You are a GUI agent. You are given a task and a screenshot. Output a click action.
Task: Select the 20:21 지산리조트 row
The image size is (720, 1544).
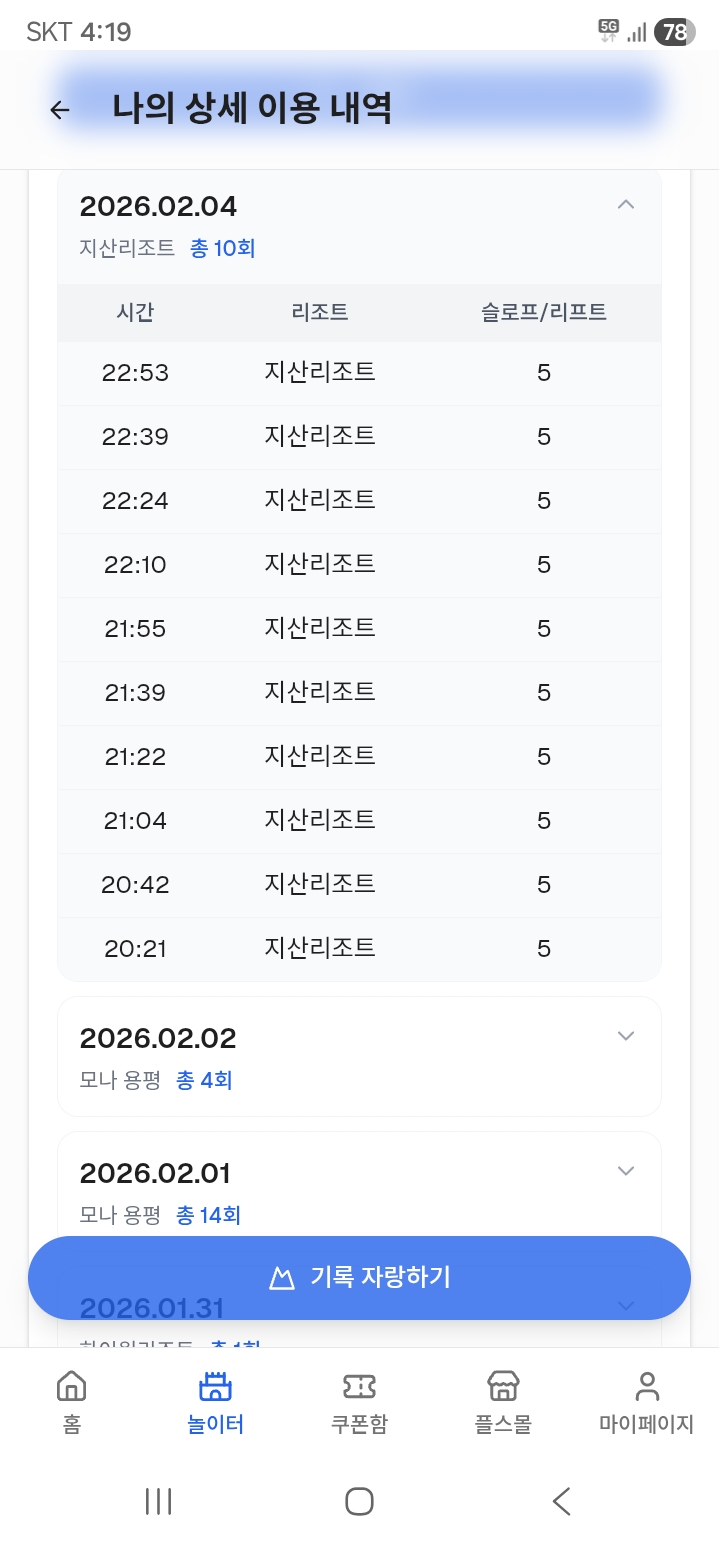tap(359, 948)
